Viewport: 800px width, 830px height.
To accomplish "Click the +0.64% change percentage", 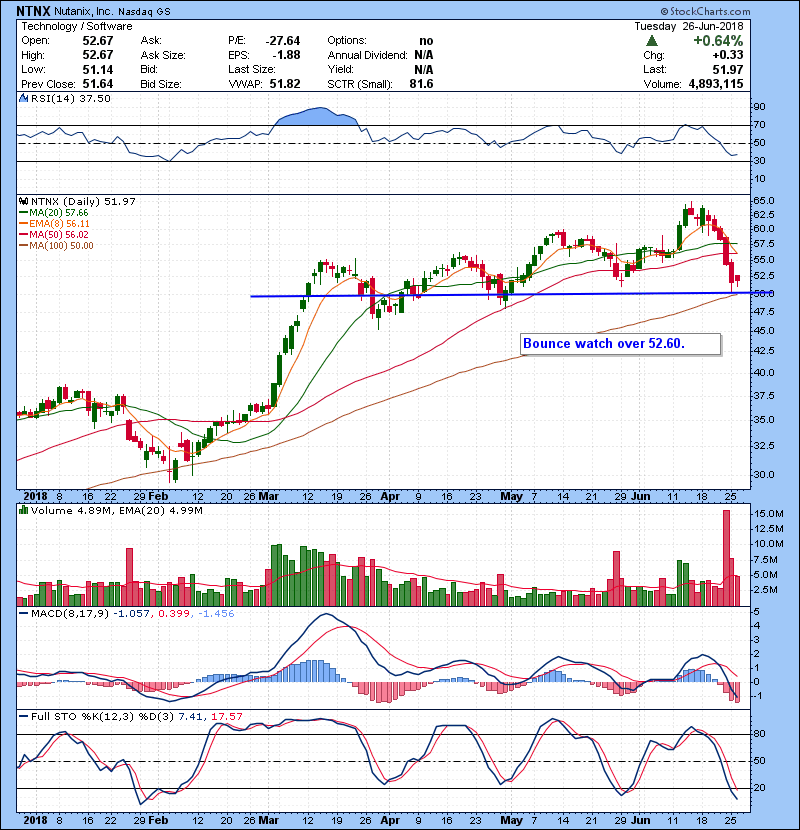I will pyautogui.click(x=718, y=41).
